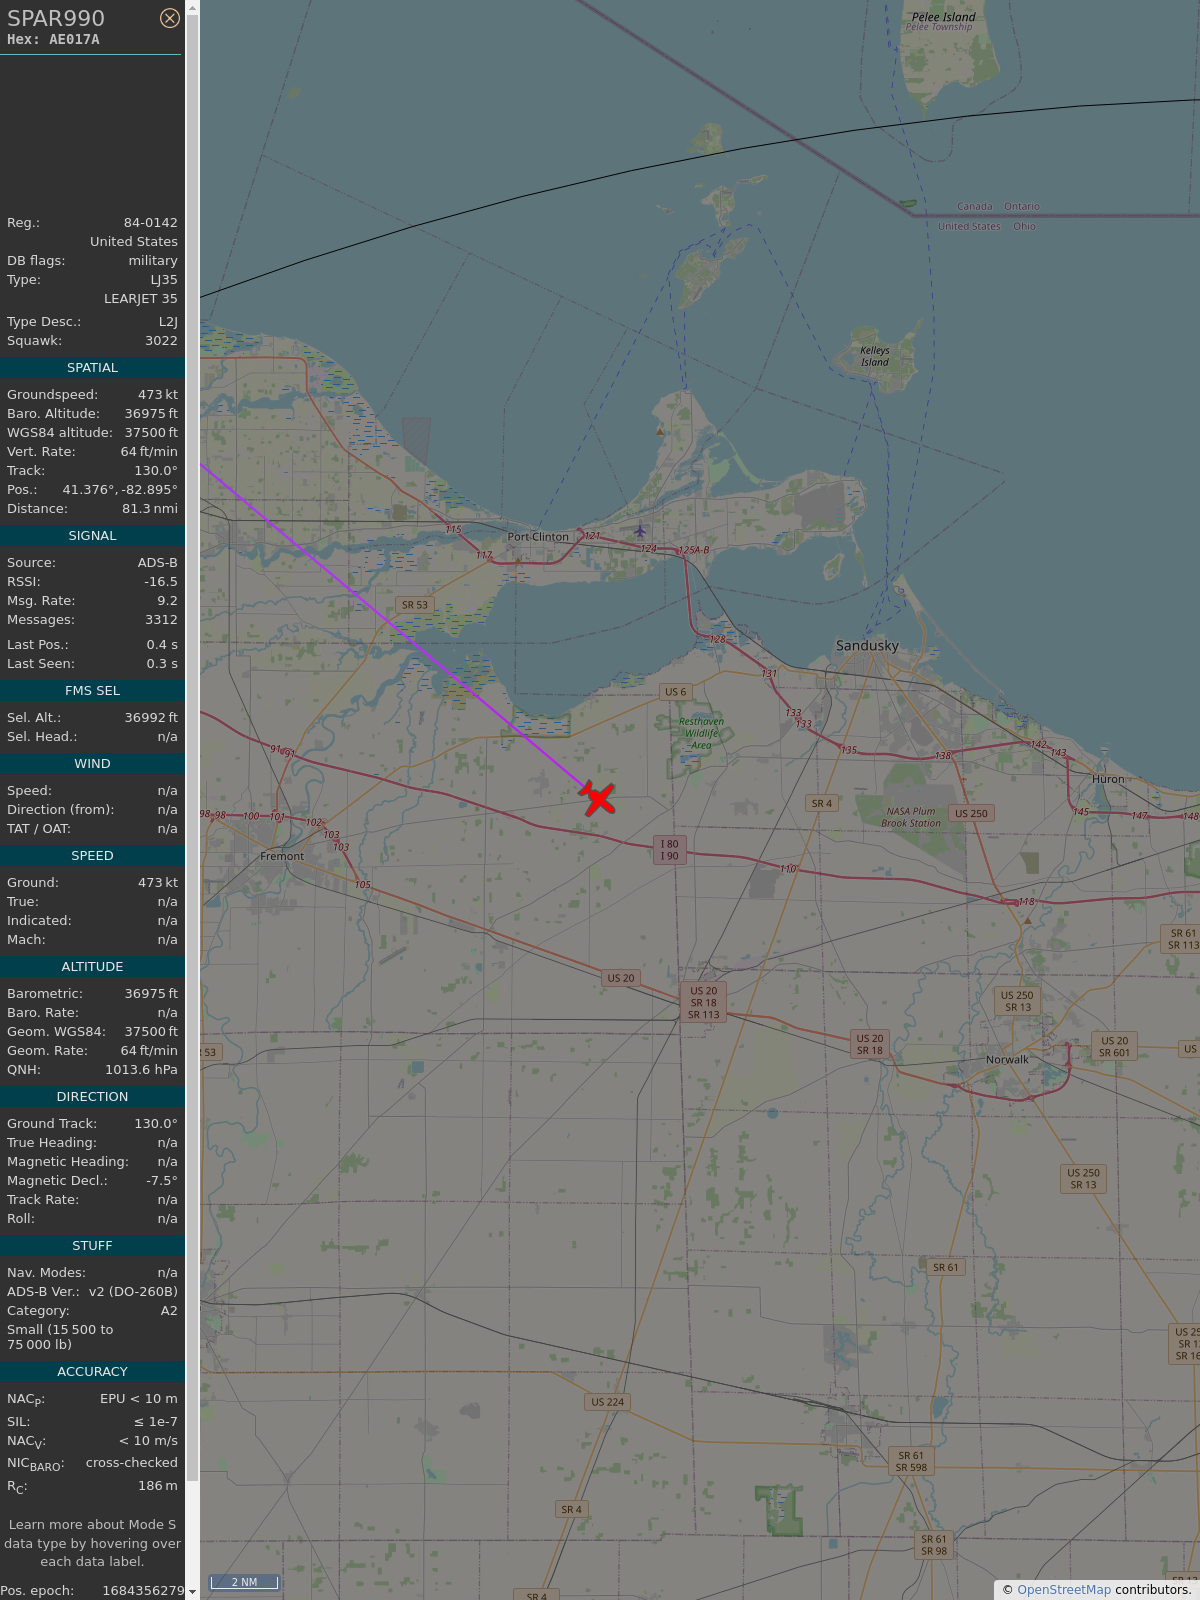The width and height of the screenshot is (1200, 1600).
Task: Click the FMS SEL section header
Action: (x=92, y=691)
